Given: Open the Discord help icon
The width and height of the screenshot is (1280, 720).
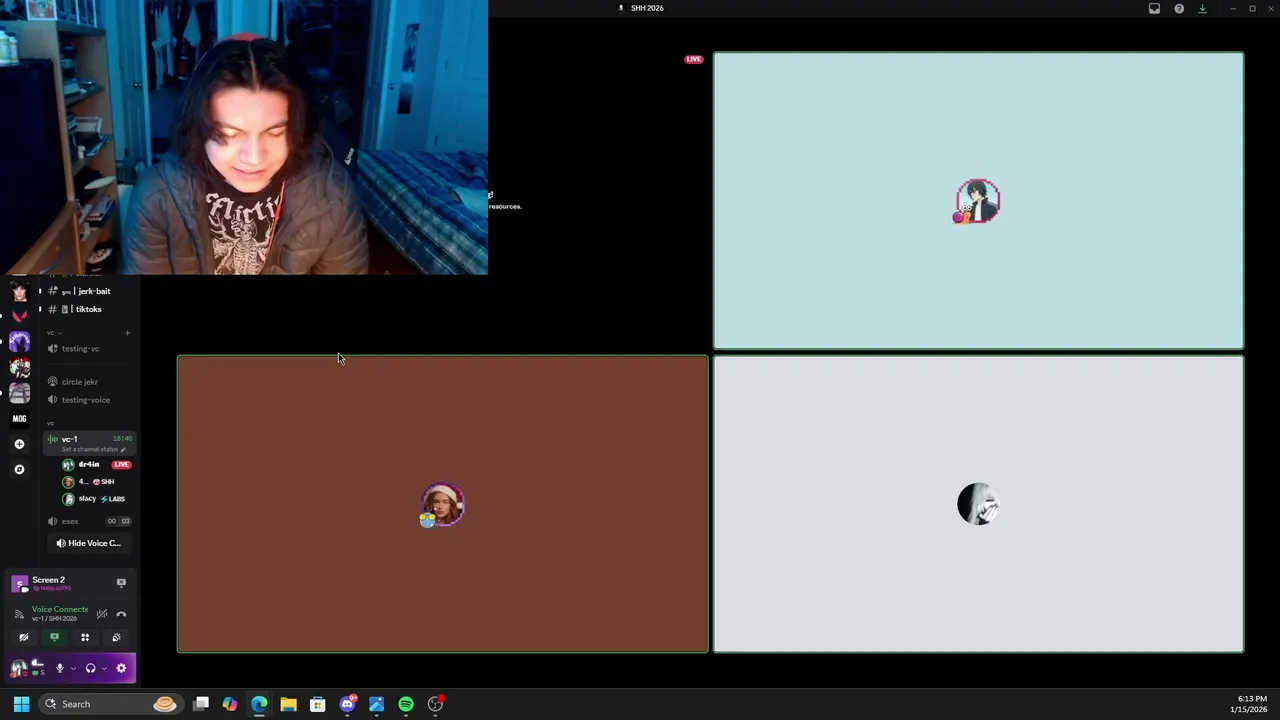Looking at the screenshot, I should point(1179,8).
